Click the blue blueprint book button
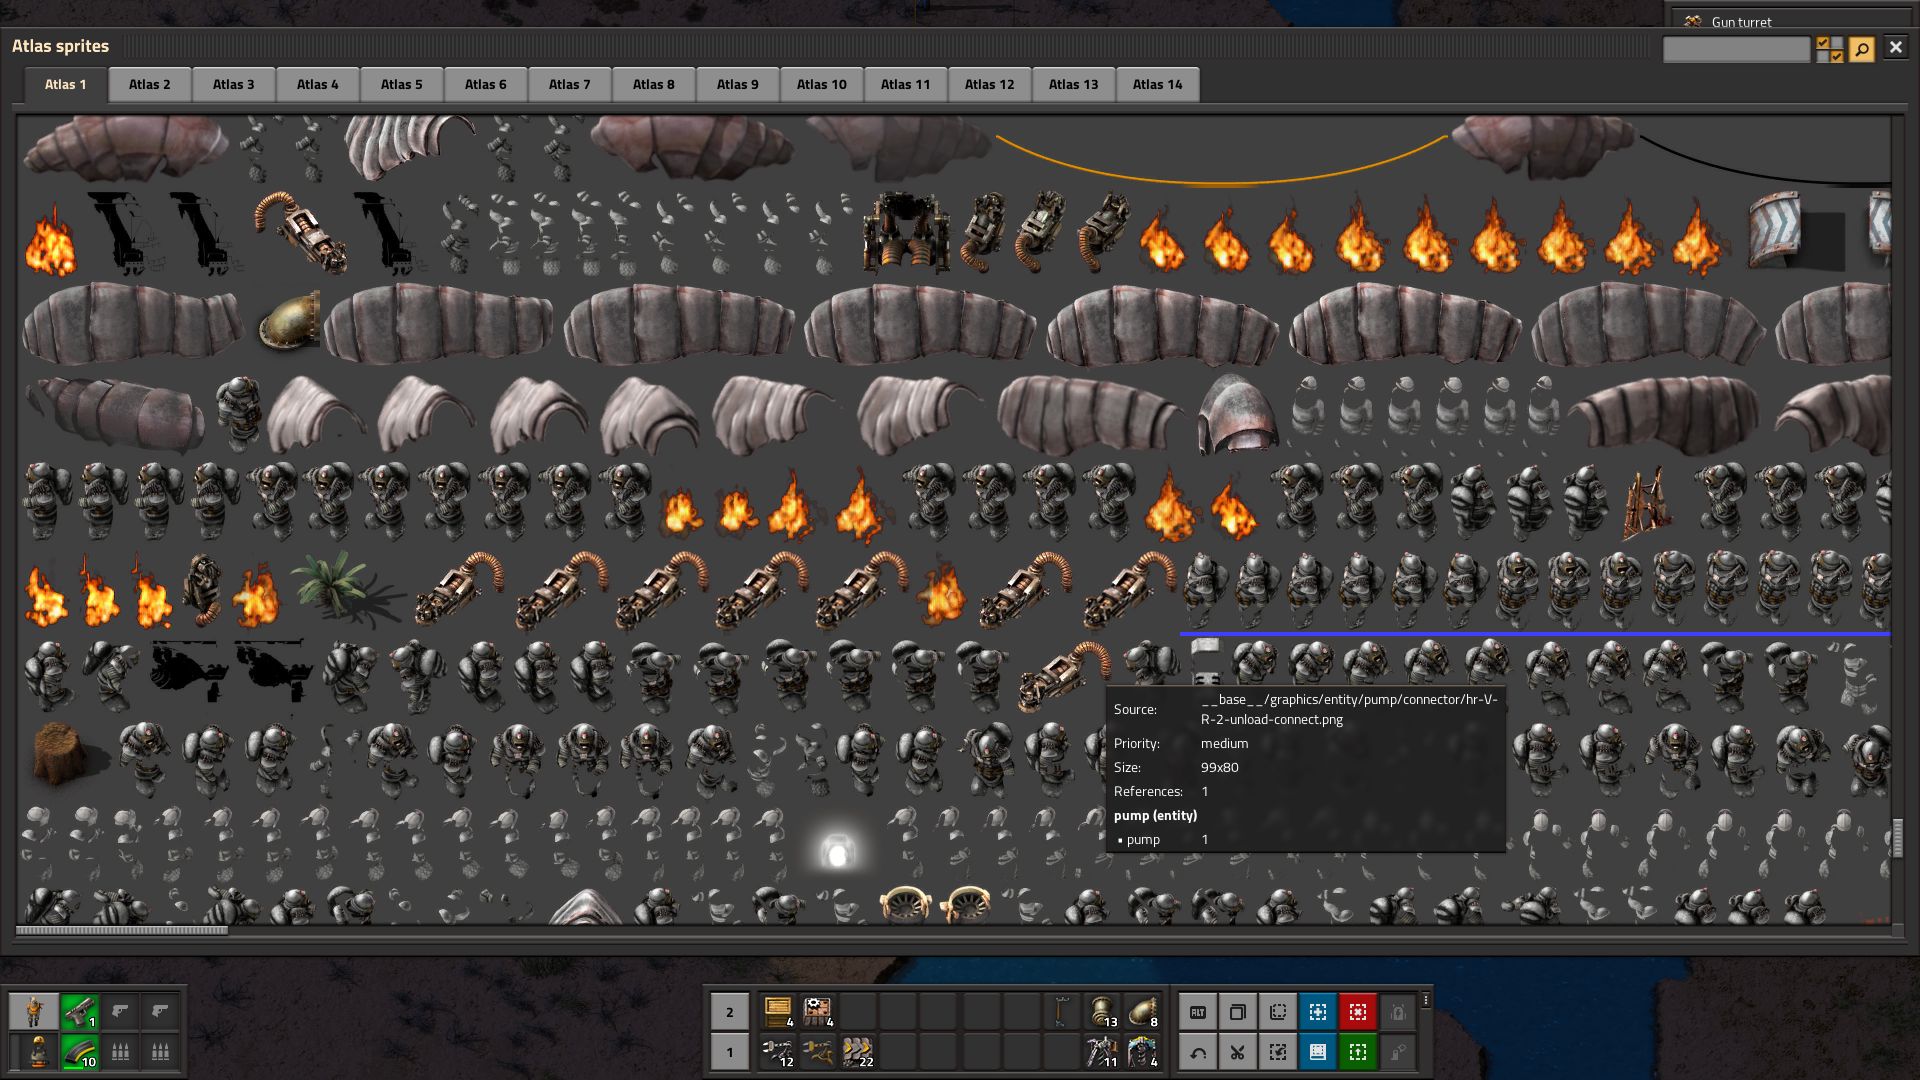Screen dimensions: 1920x1080 tap(1318, 1052)
